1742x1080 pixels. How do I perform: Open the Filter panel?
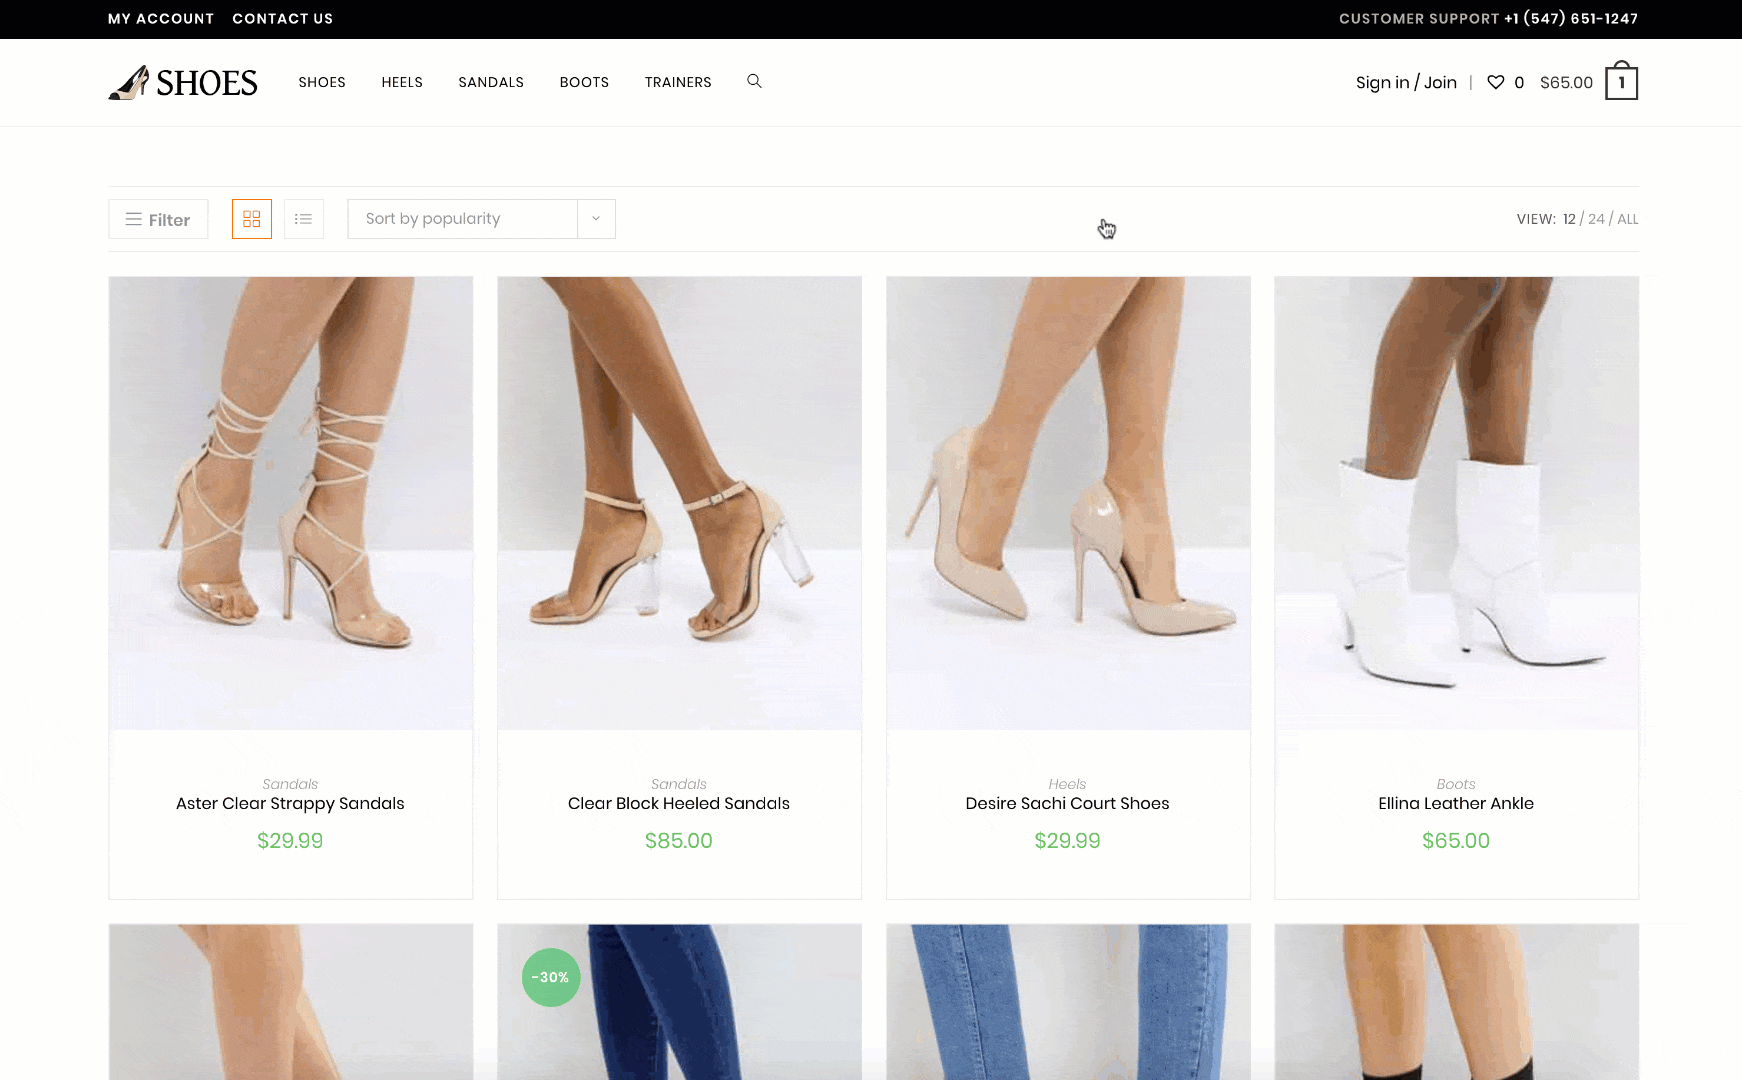coord(158,219)
